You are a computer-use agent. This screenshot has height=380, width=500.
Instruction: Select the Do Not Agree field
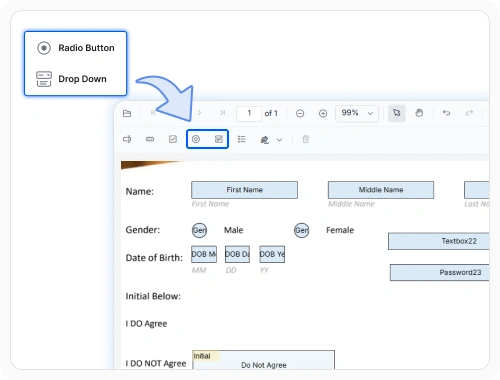[264, 360]
